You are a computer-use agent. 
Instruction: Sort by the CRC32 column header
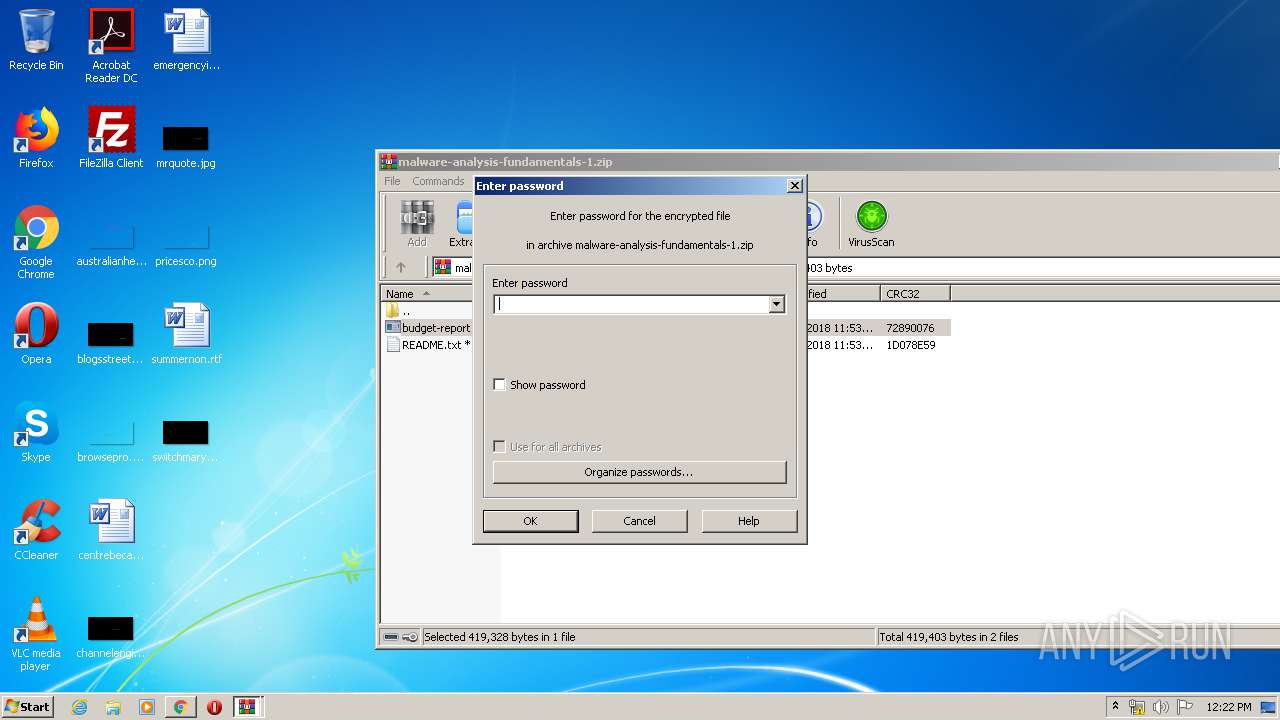[915, 294]
